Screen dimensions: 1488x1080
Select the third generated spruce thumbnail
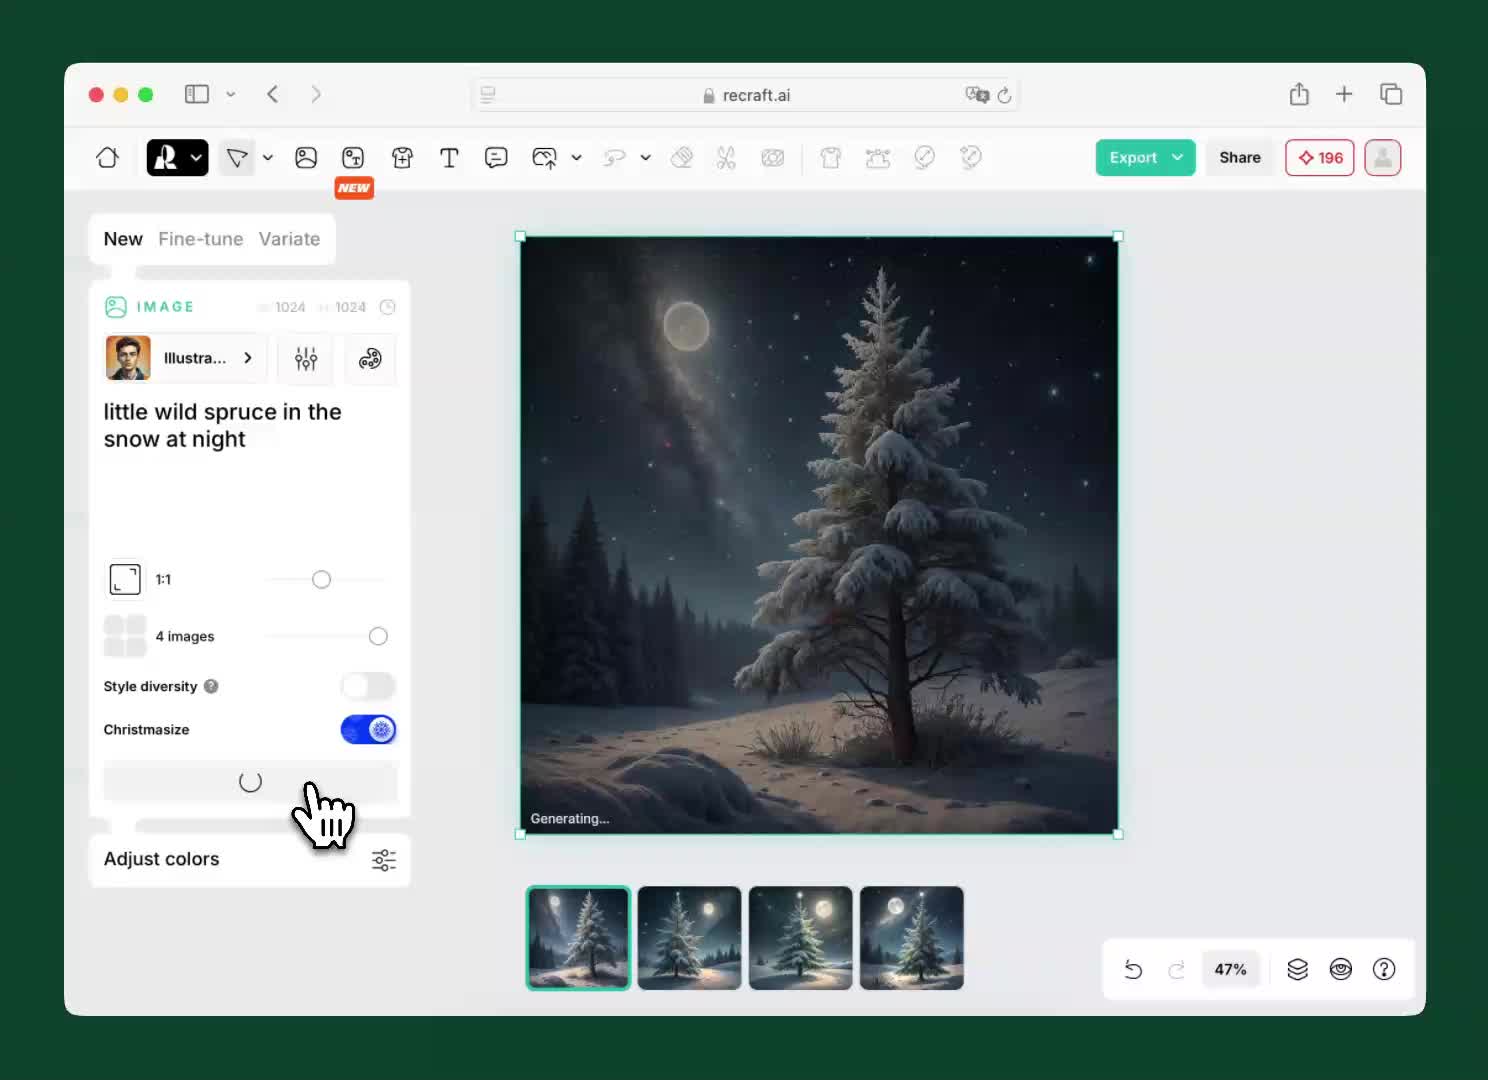tap(801, 938)
